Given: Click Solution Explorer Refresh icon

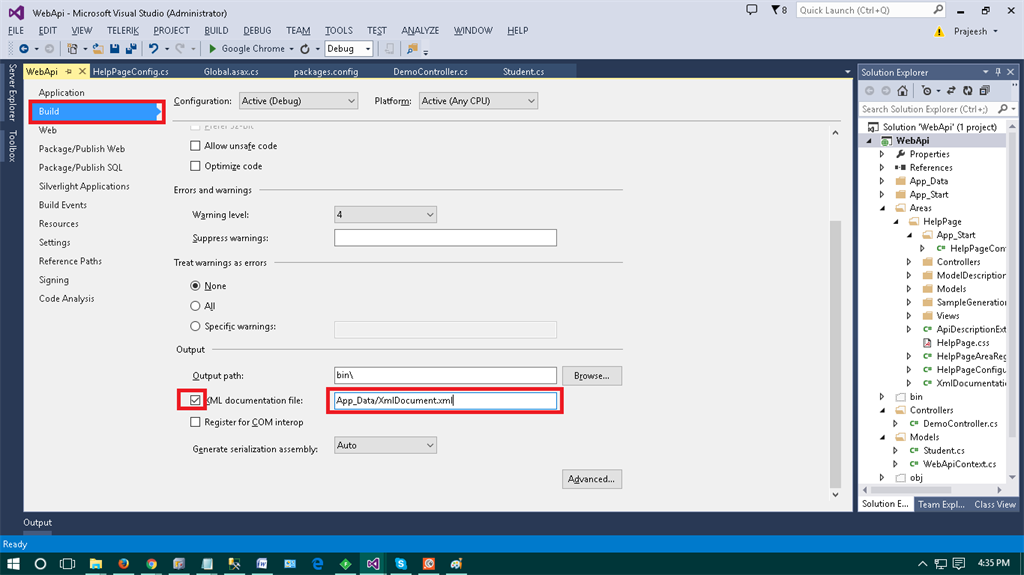Looking at the screenshot, I should 968,91.
